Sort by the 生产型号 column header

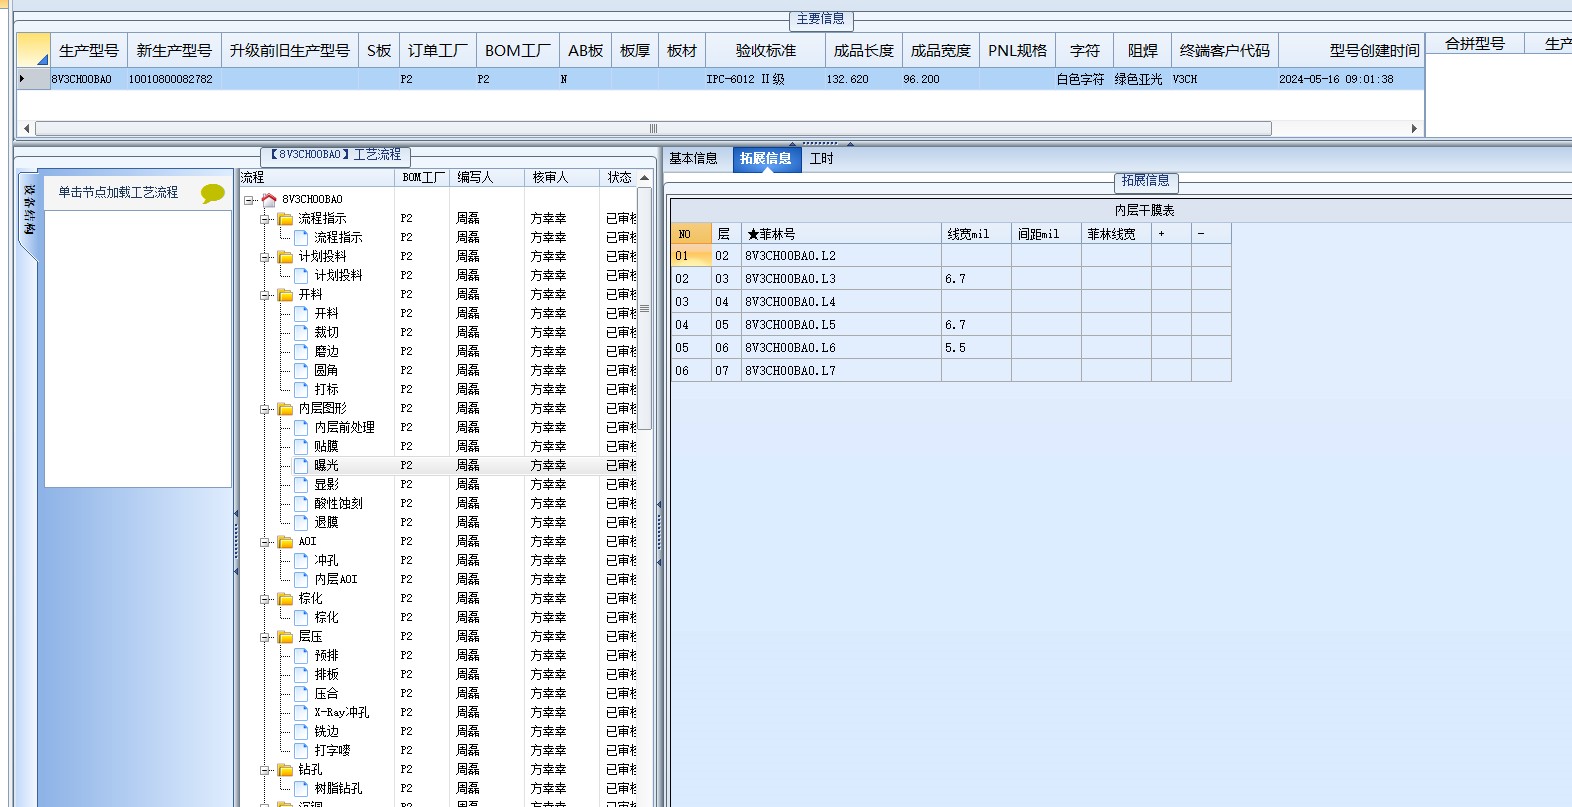coord(88,50)
